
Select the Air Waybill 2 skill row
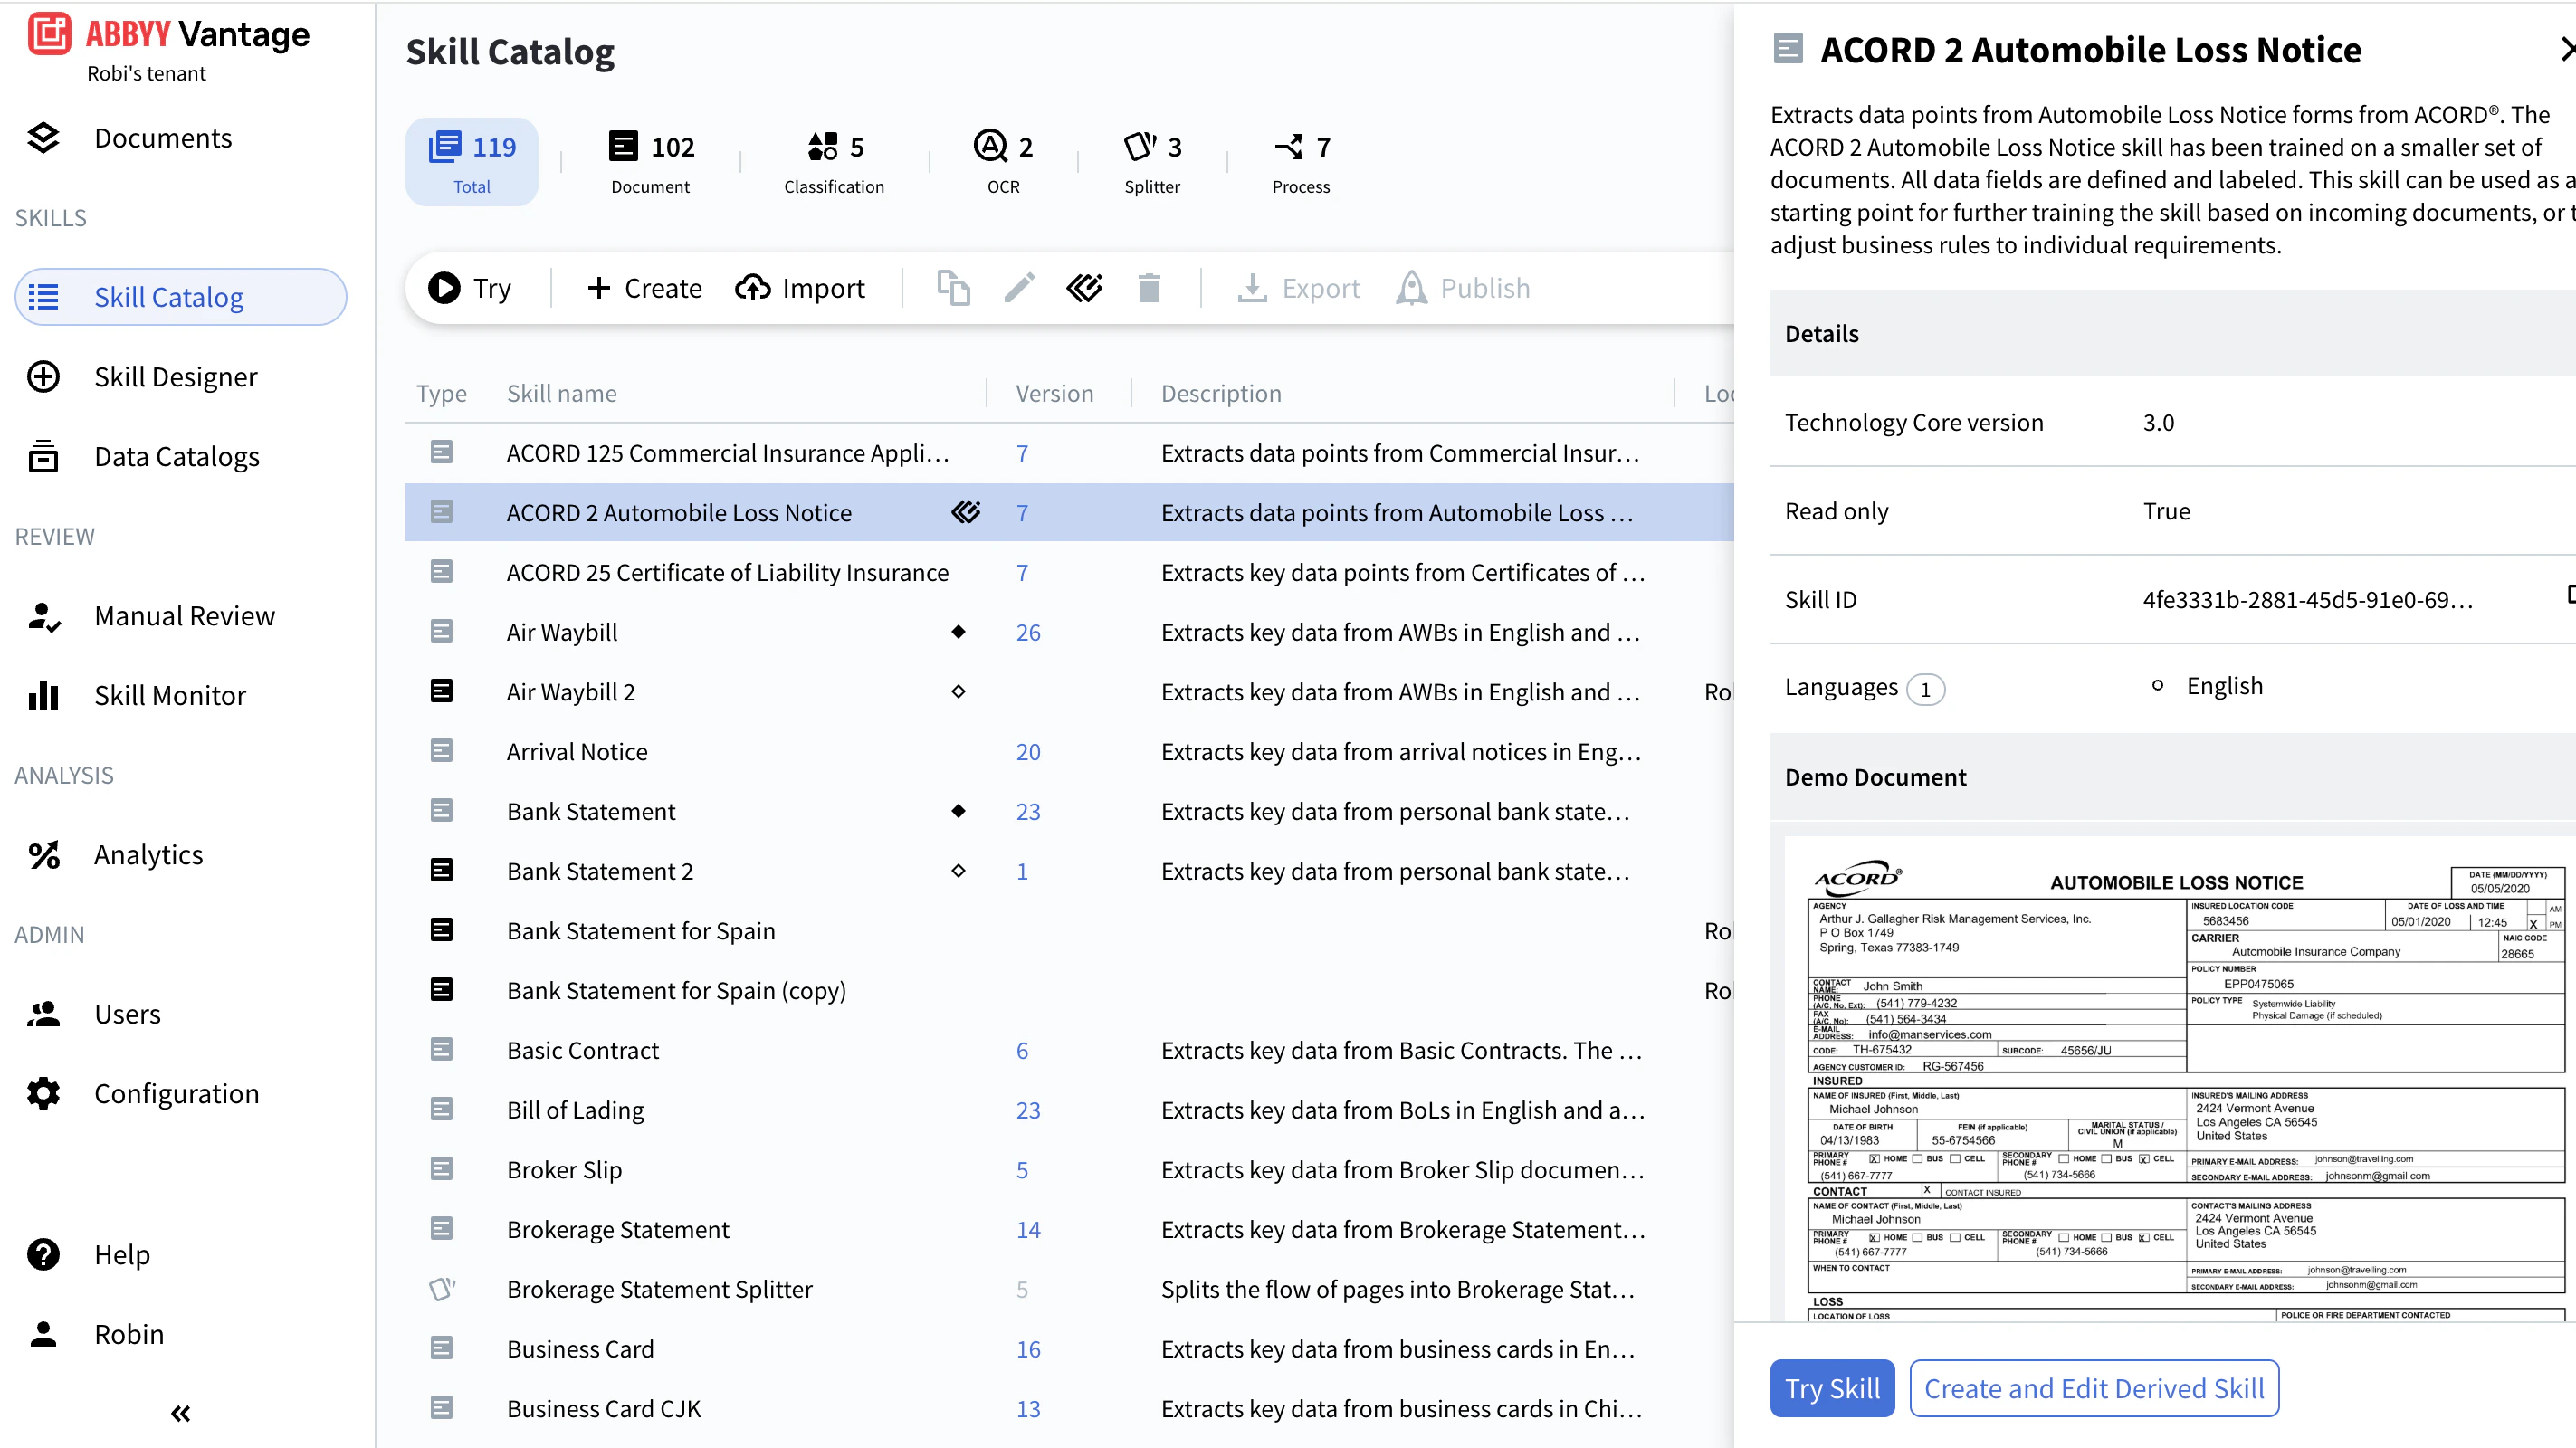(1070, 692)
